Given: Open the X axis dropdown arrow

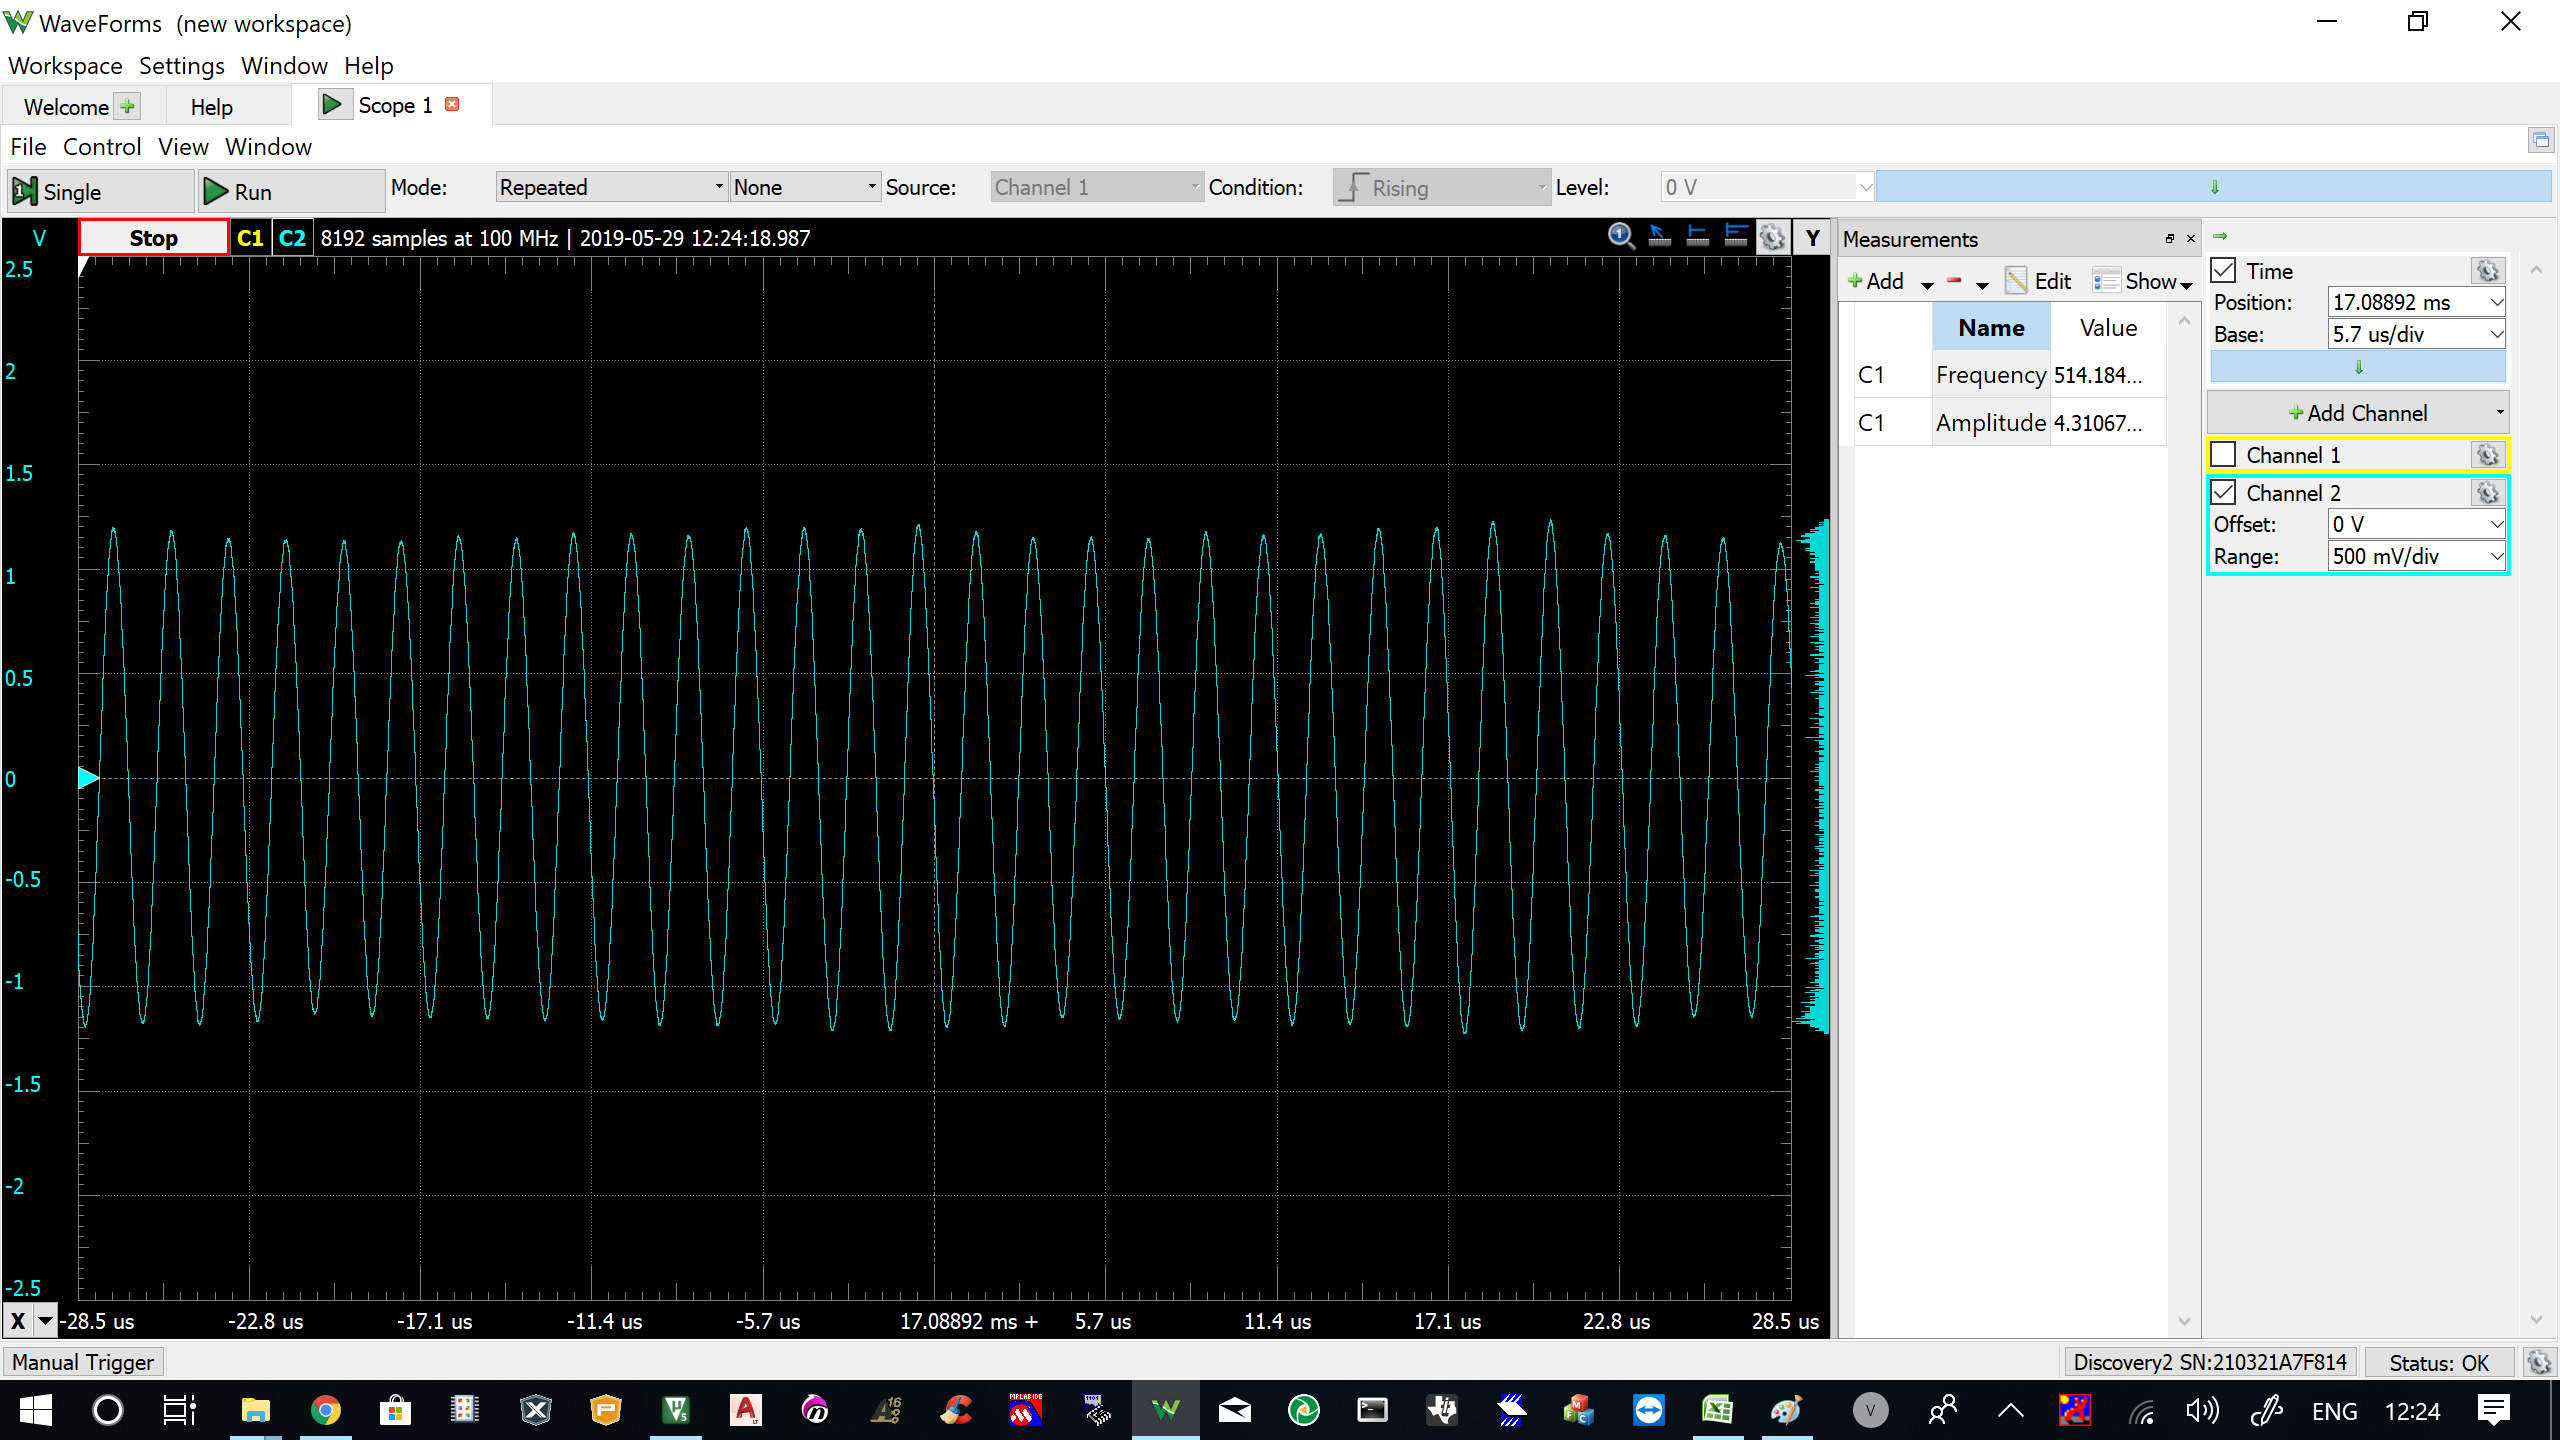Looking at the screenshot, I should coord(45,1321).
